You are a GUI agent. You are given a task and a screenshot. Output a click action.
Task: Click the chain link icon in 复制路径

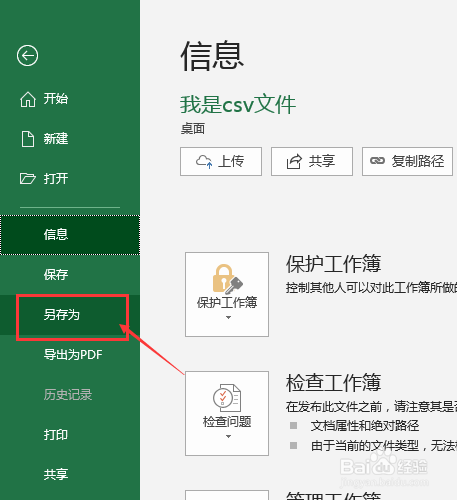377,161
